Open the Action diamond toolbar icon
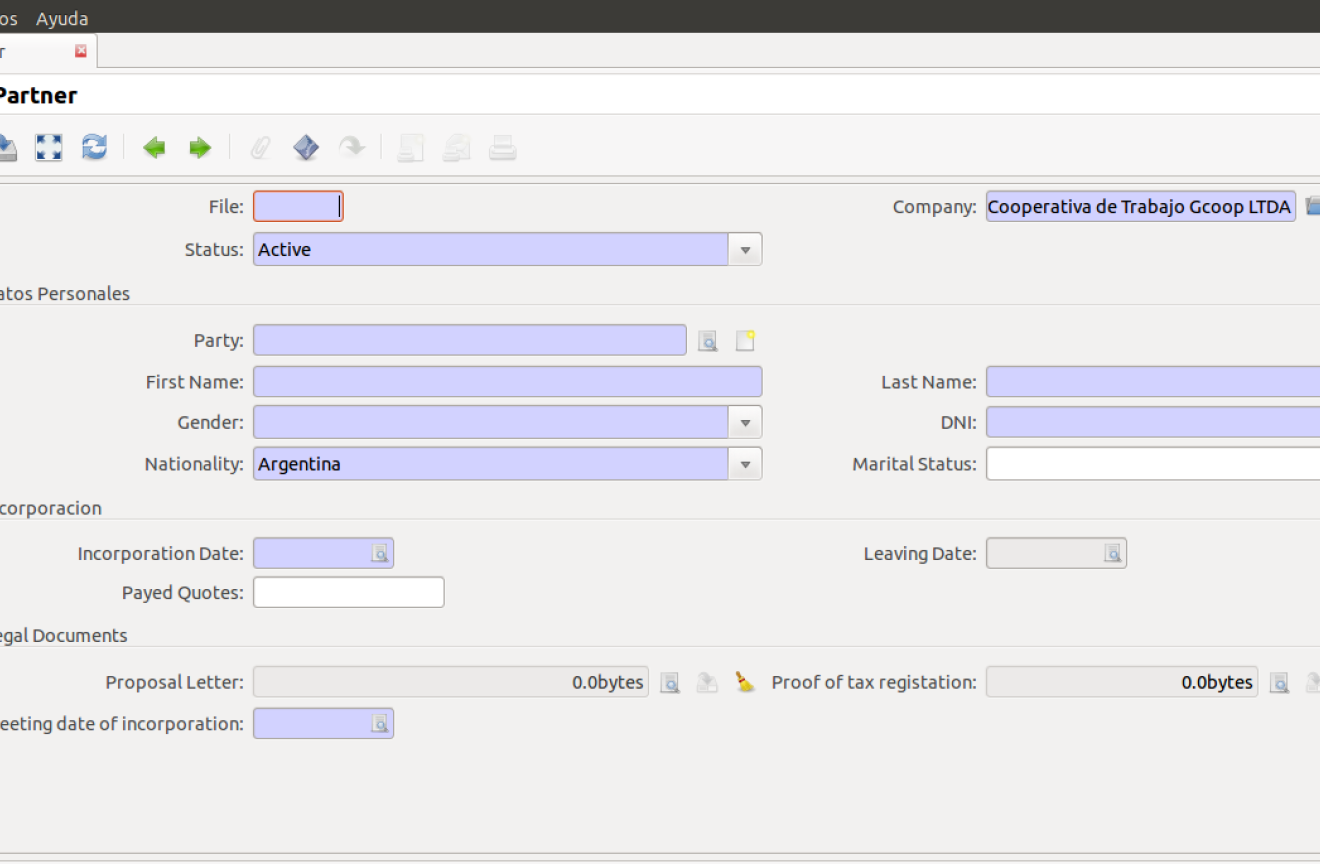This screenshot has width=1320, height=864. click(306, 148)
